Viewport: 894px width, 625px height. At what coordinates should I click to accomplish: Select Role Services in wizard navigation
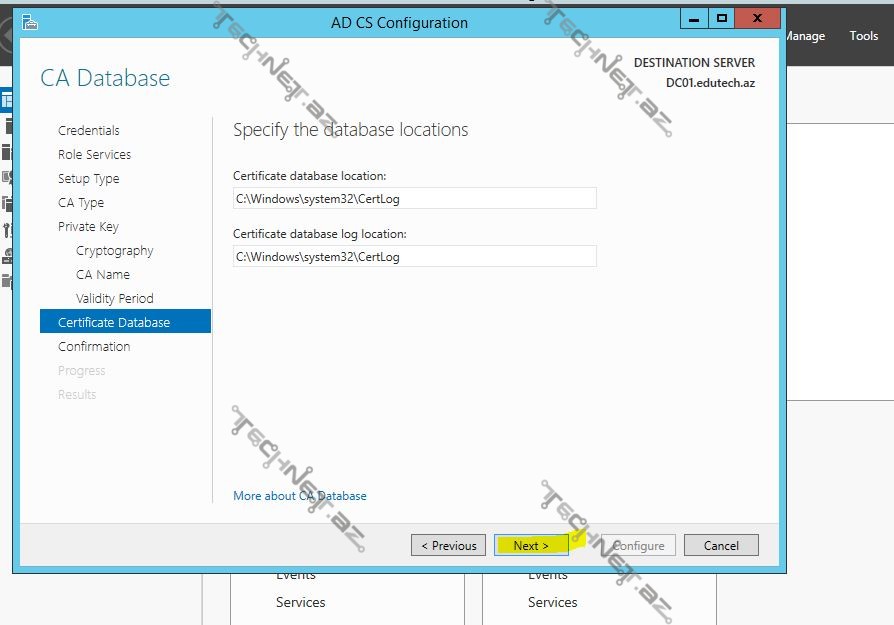[94, 155]
